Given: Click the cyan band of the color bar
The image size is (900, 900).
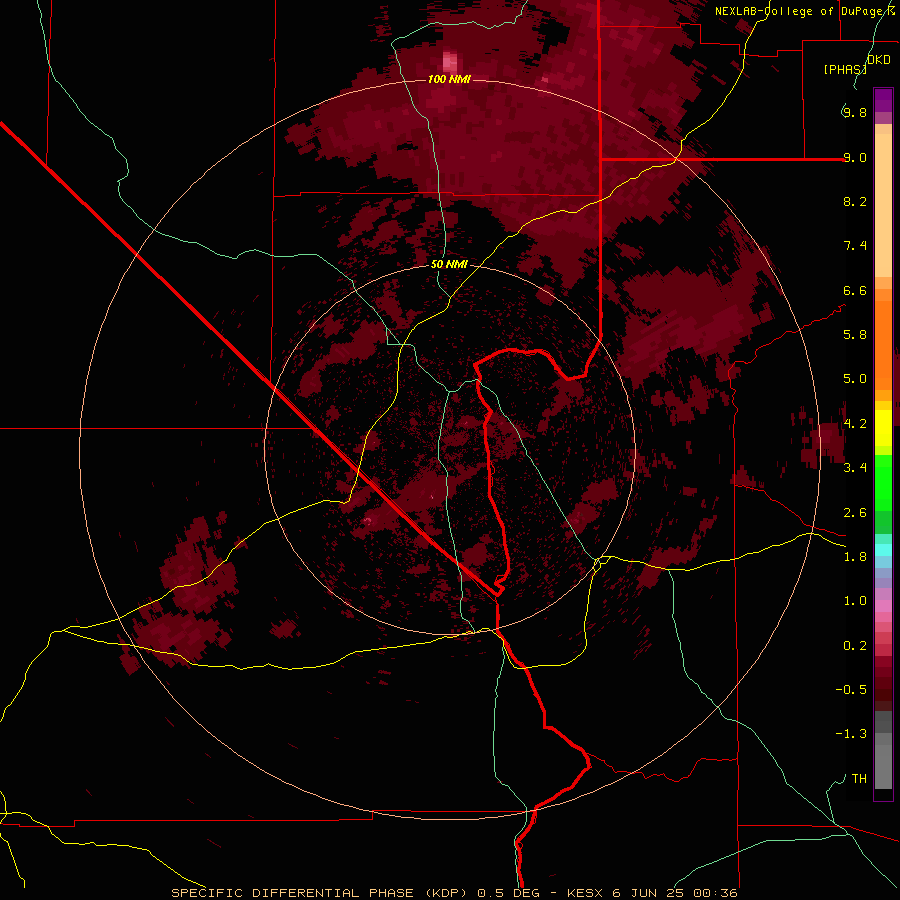Looking at the screenshot, I should click(883, 550).
